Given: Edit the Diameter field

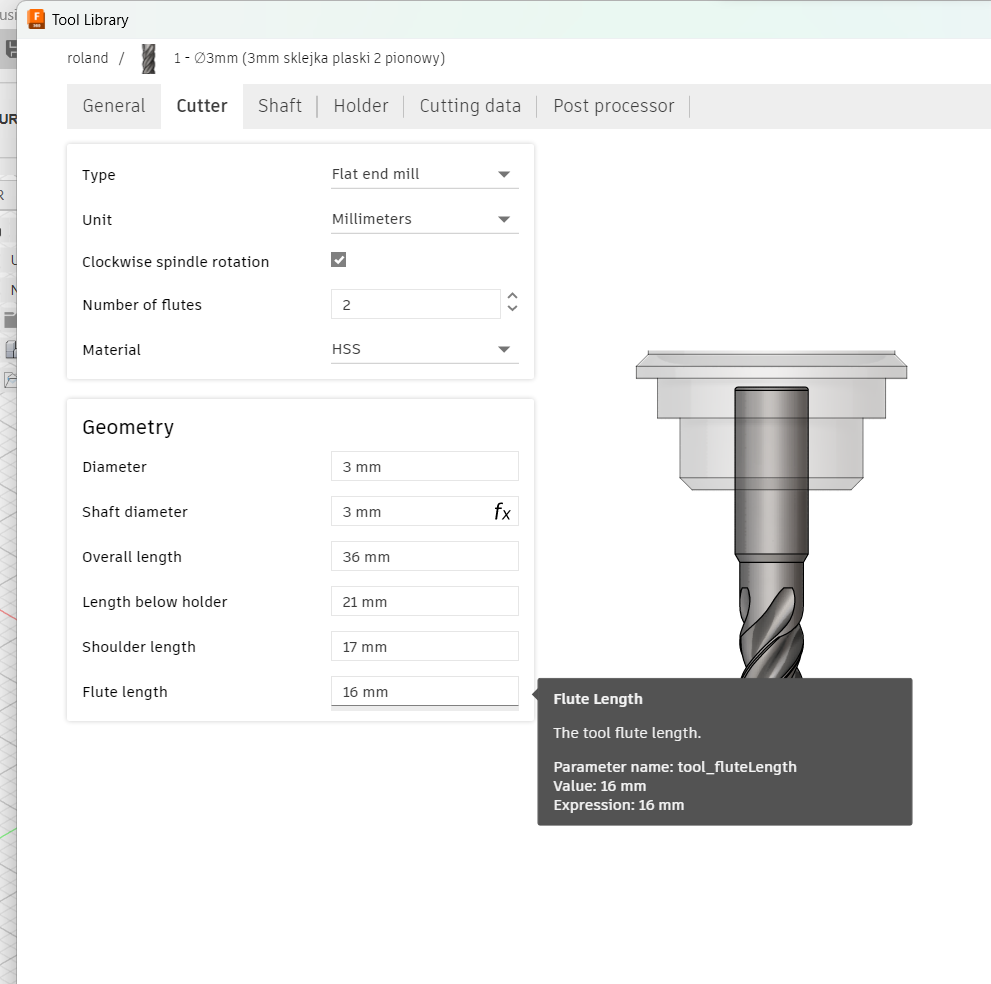Looking at the screenshot, I should (425, 466).
